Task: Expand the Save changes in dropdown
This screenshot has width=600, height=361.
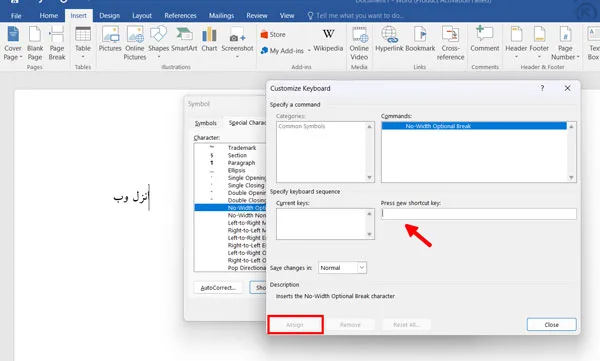Action: coord(362,268)
